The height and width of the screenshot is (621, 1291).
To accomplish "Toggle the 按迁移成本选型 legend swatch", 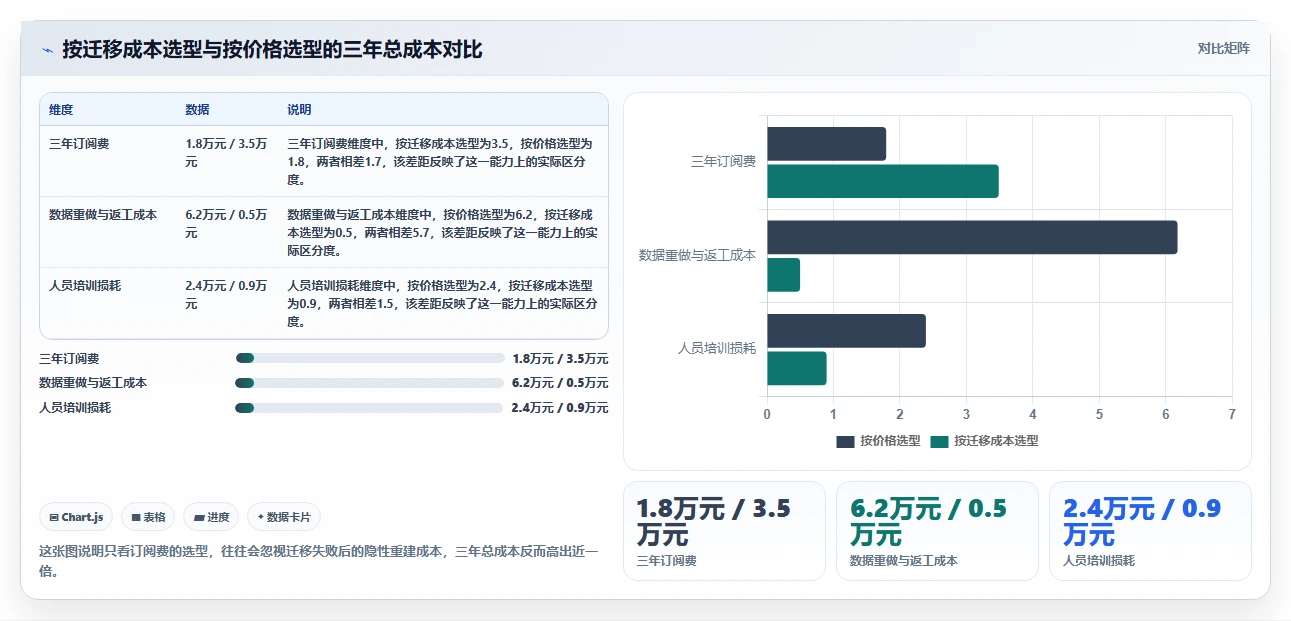I will pyautogui.click(x=939, y=441).
